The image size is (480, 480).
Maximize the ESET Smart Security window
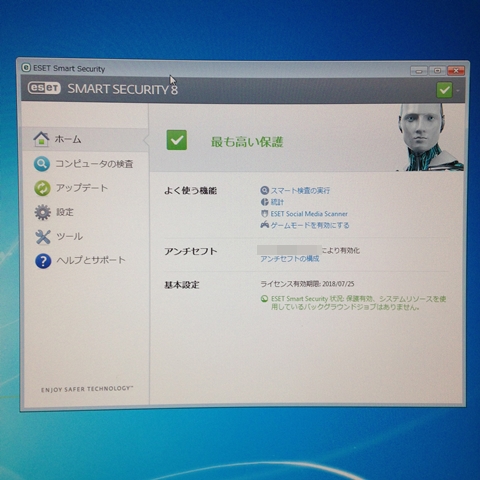coord(437,71)
